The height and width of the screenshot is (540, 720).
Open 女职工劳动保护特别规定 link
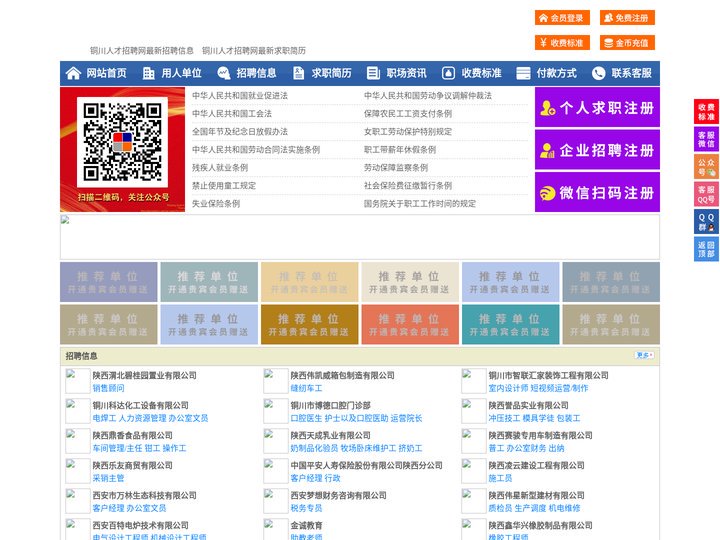point(408,131)
